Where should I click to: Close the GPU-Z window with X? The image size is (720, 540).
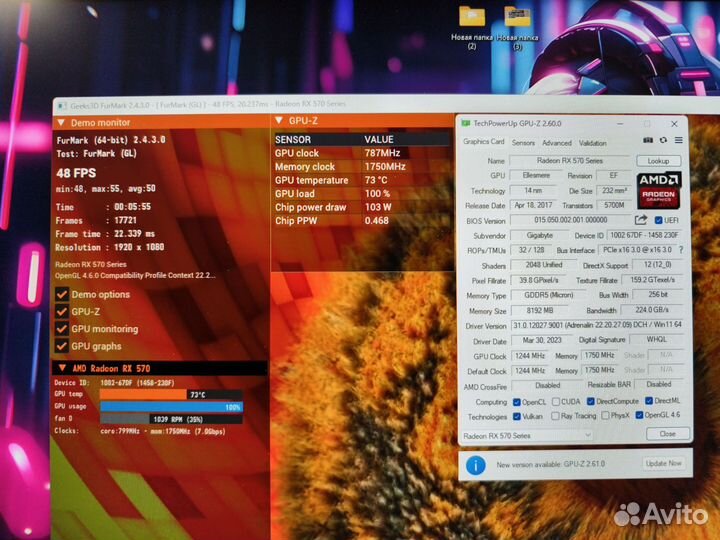(x=674, y=124)
